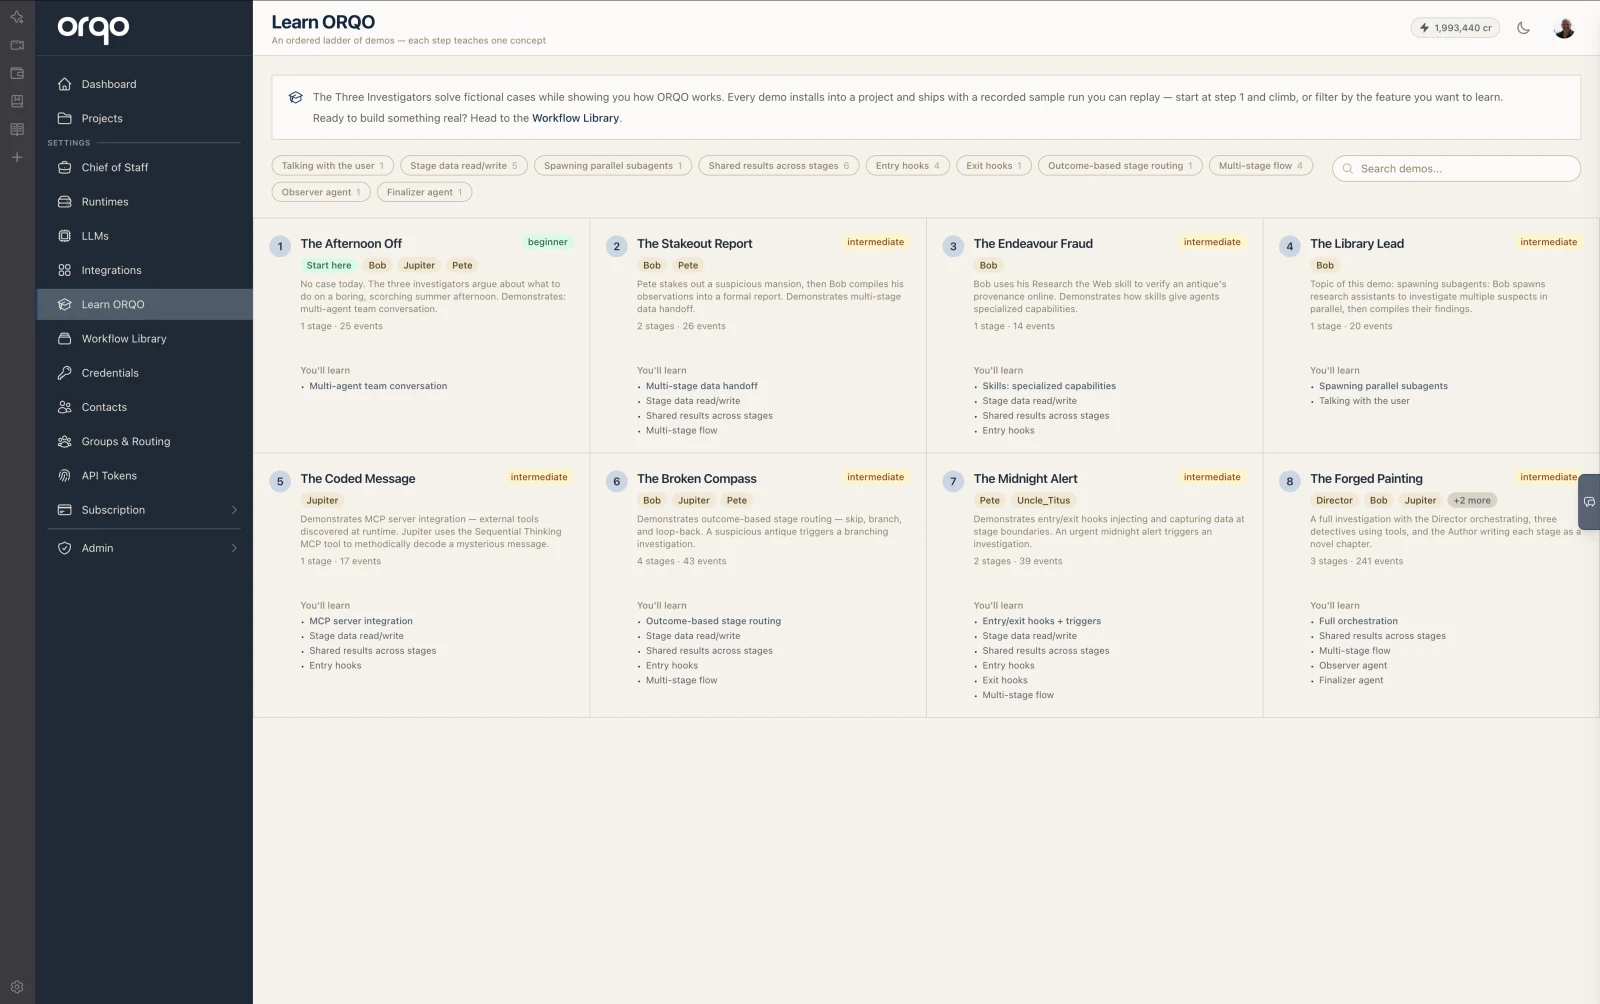Click the Uncle_Titus agent tag
1600x1004 pixels.
coord(1043,500)
